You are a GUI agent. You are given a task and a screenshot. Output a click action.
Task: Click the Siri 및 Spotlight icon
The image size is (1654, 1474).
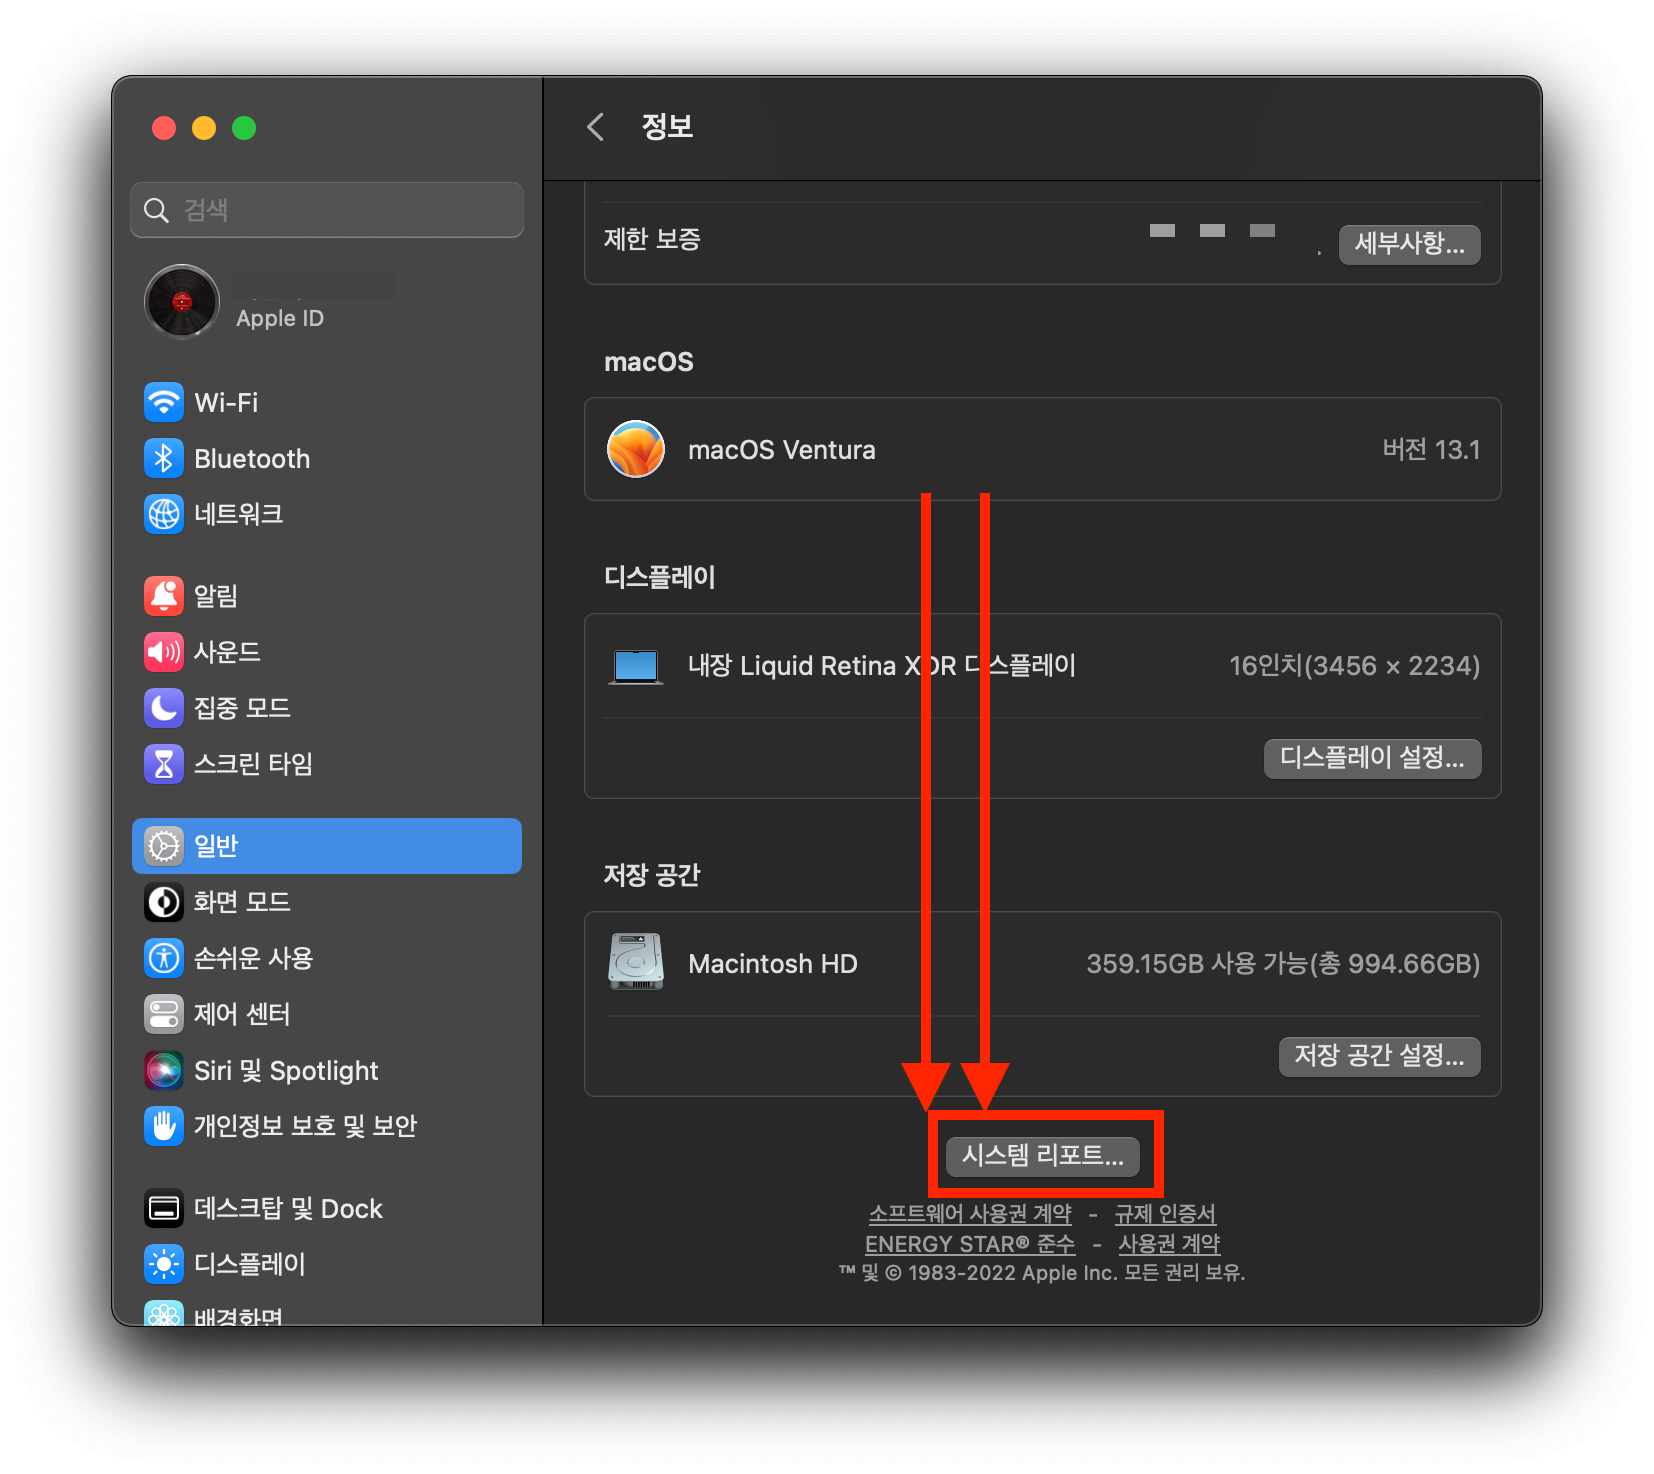pyautogui.click(x=164, y=1070)
